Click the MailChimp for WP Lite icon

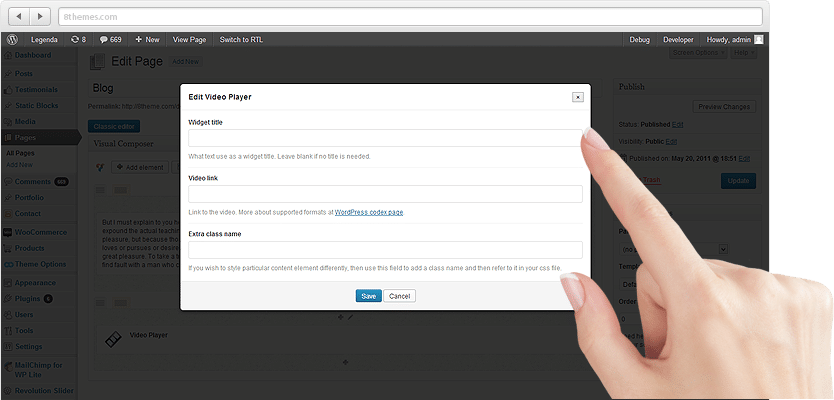pos(7,366)
